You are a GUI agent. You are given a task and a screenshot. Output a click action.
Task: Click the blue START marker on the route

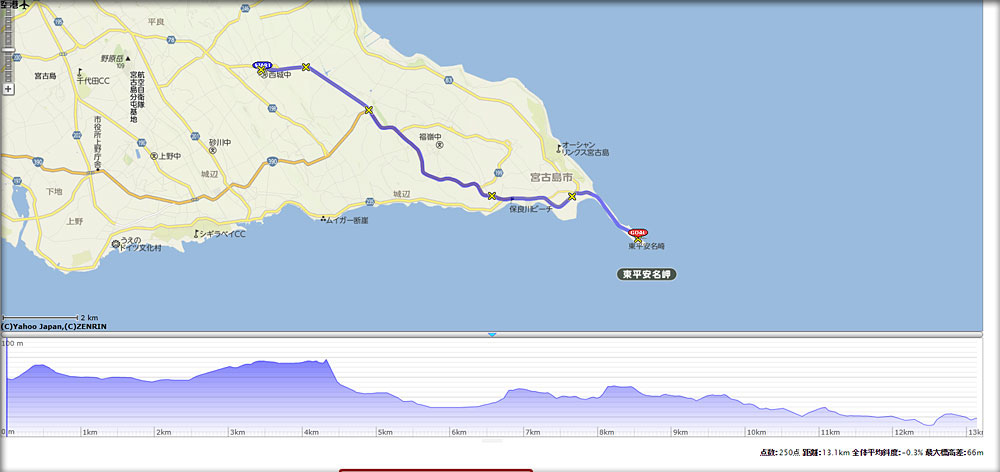tap(262, 66)
